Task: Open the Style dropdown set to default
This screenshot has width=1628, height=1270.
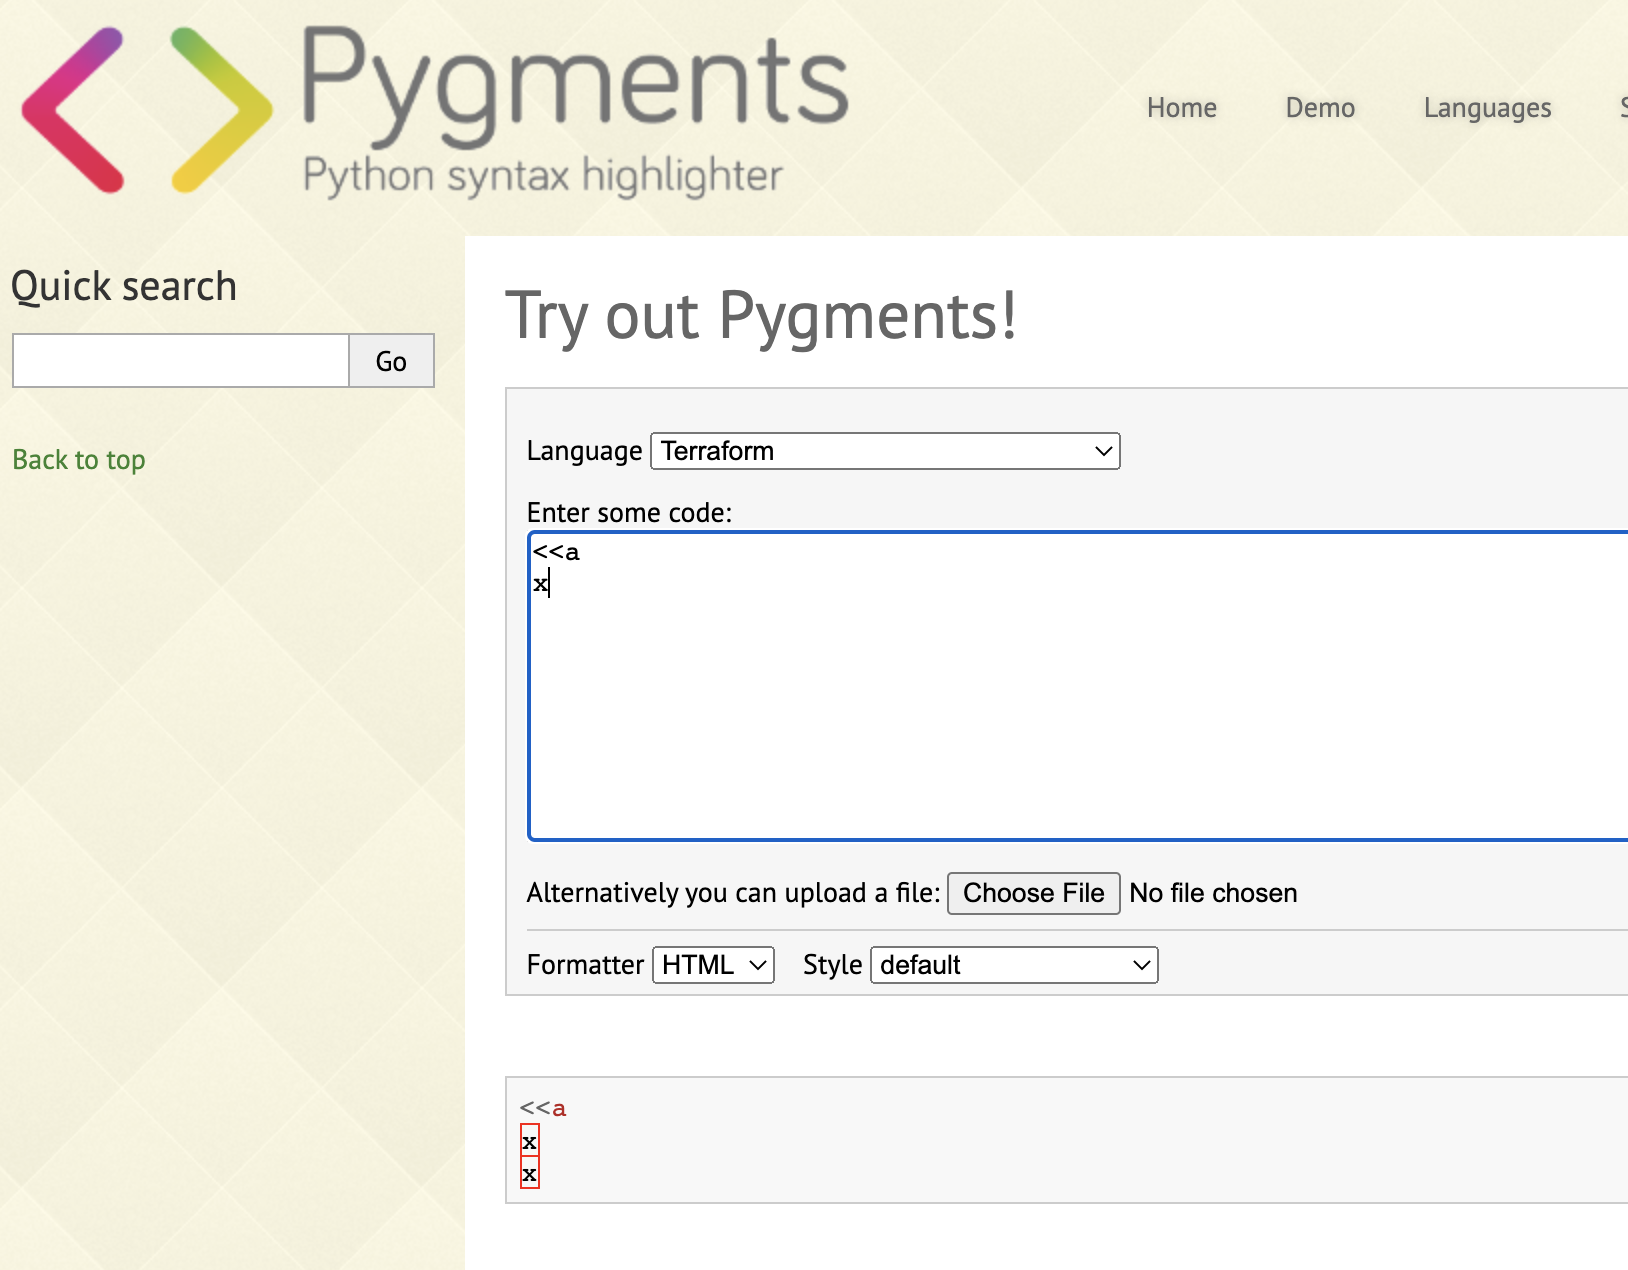Action: tap(1014, 965)
